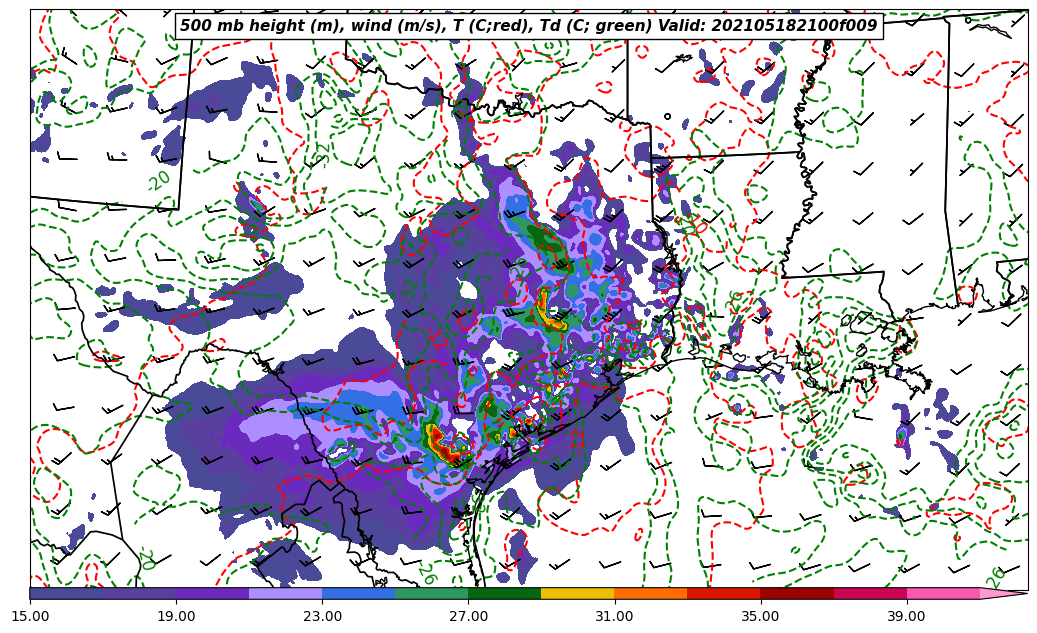The height and width of the screenshot is (633, 1037).
Task: Click the 31.00 colorbar label
Action: pyautogui.click(x=614, y=616)
